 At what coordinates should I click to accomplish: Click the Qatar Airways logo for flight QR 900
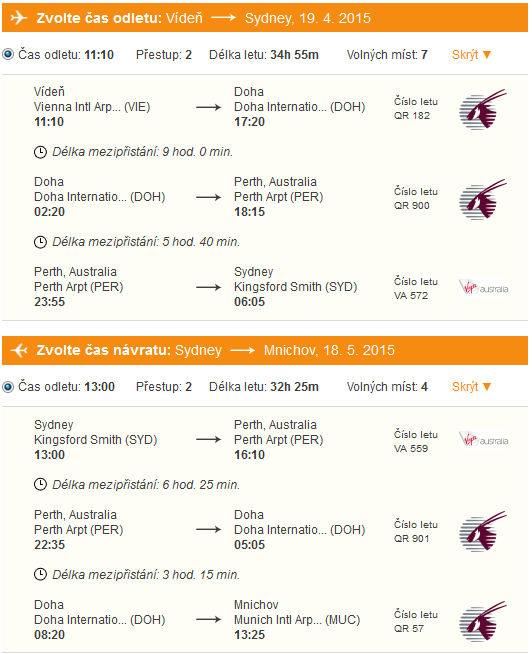coord(483,199)
